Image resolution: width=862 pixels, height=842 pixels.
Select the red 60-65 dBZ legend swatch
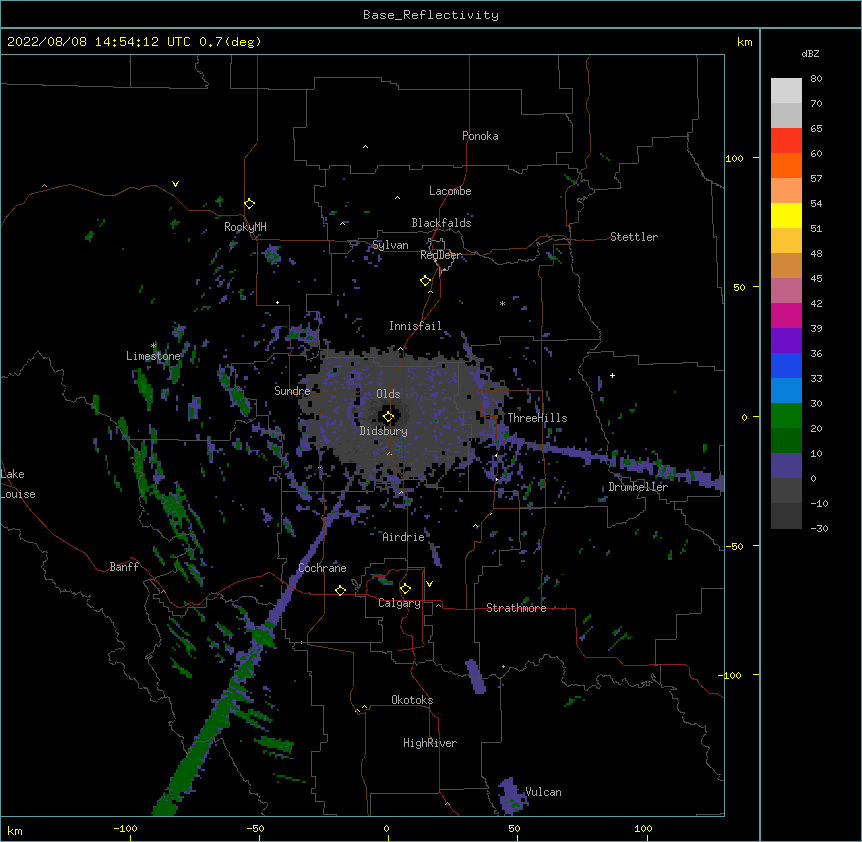[786, 141]
